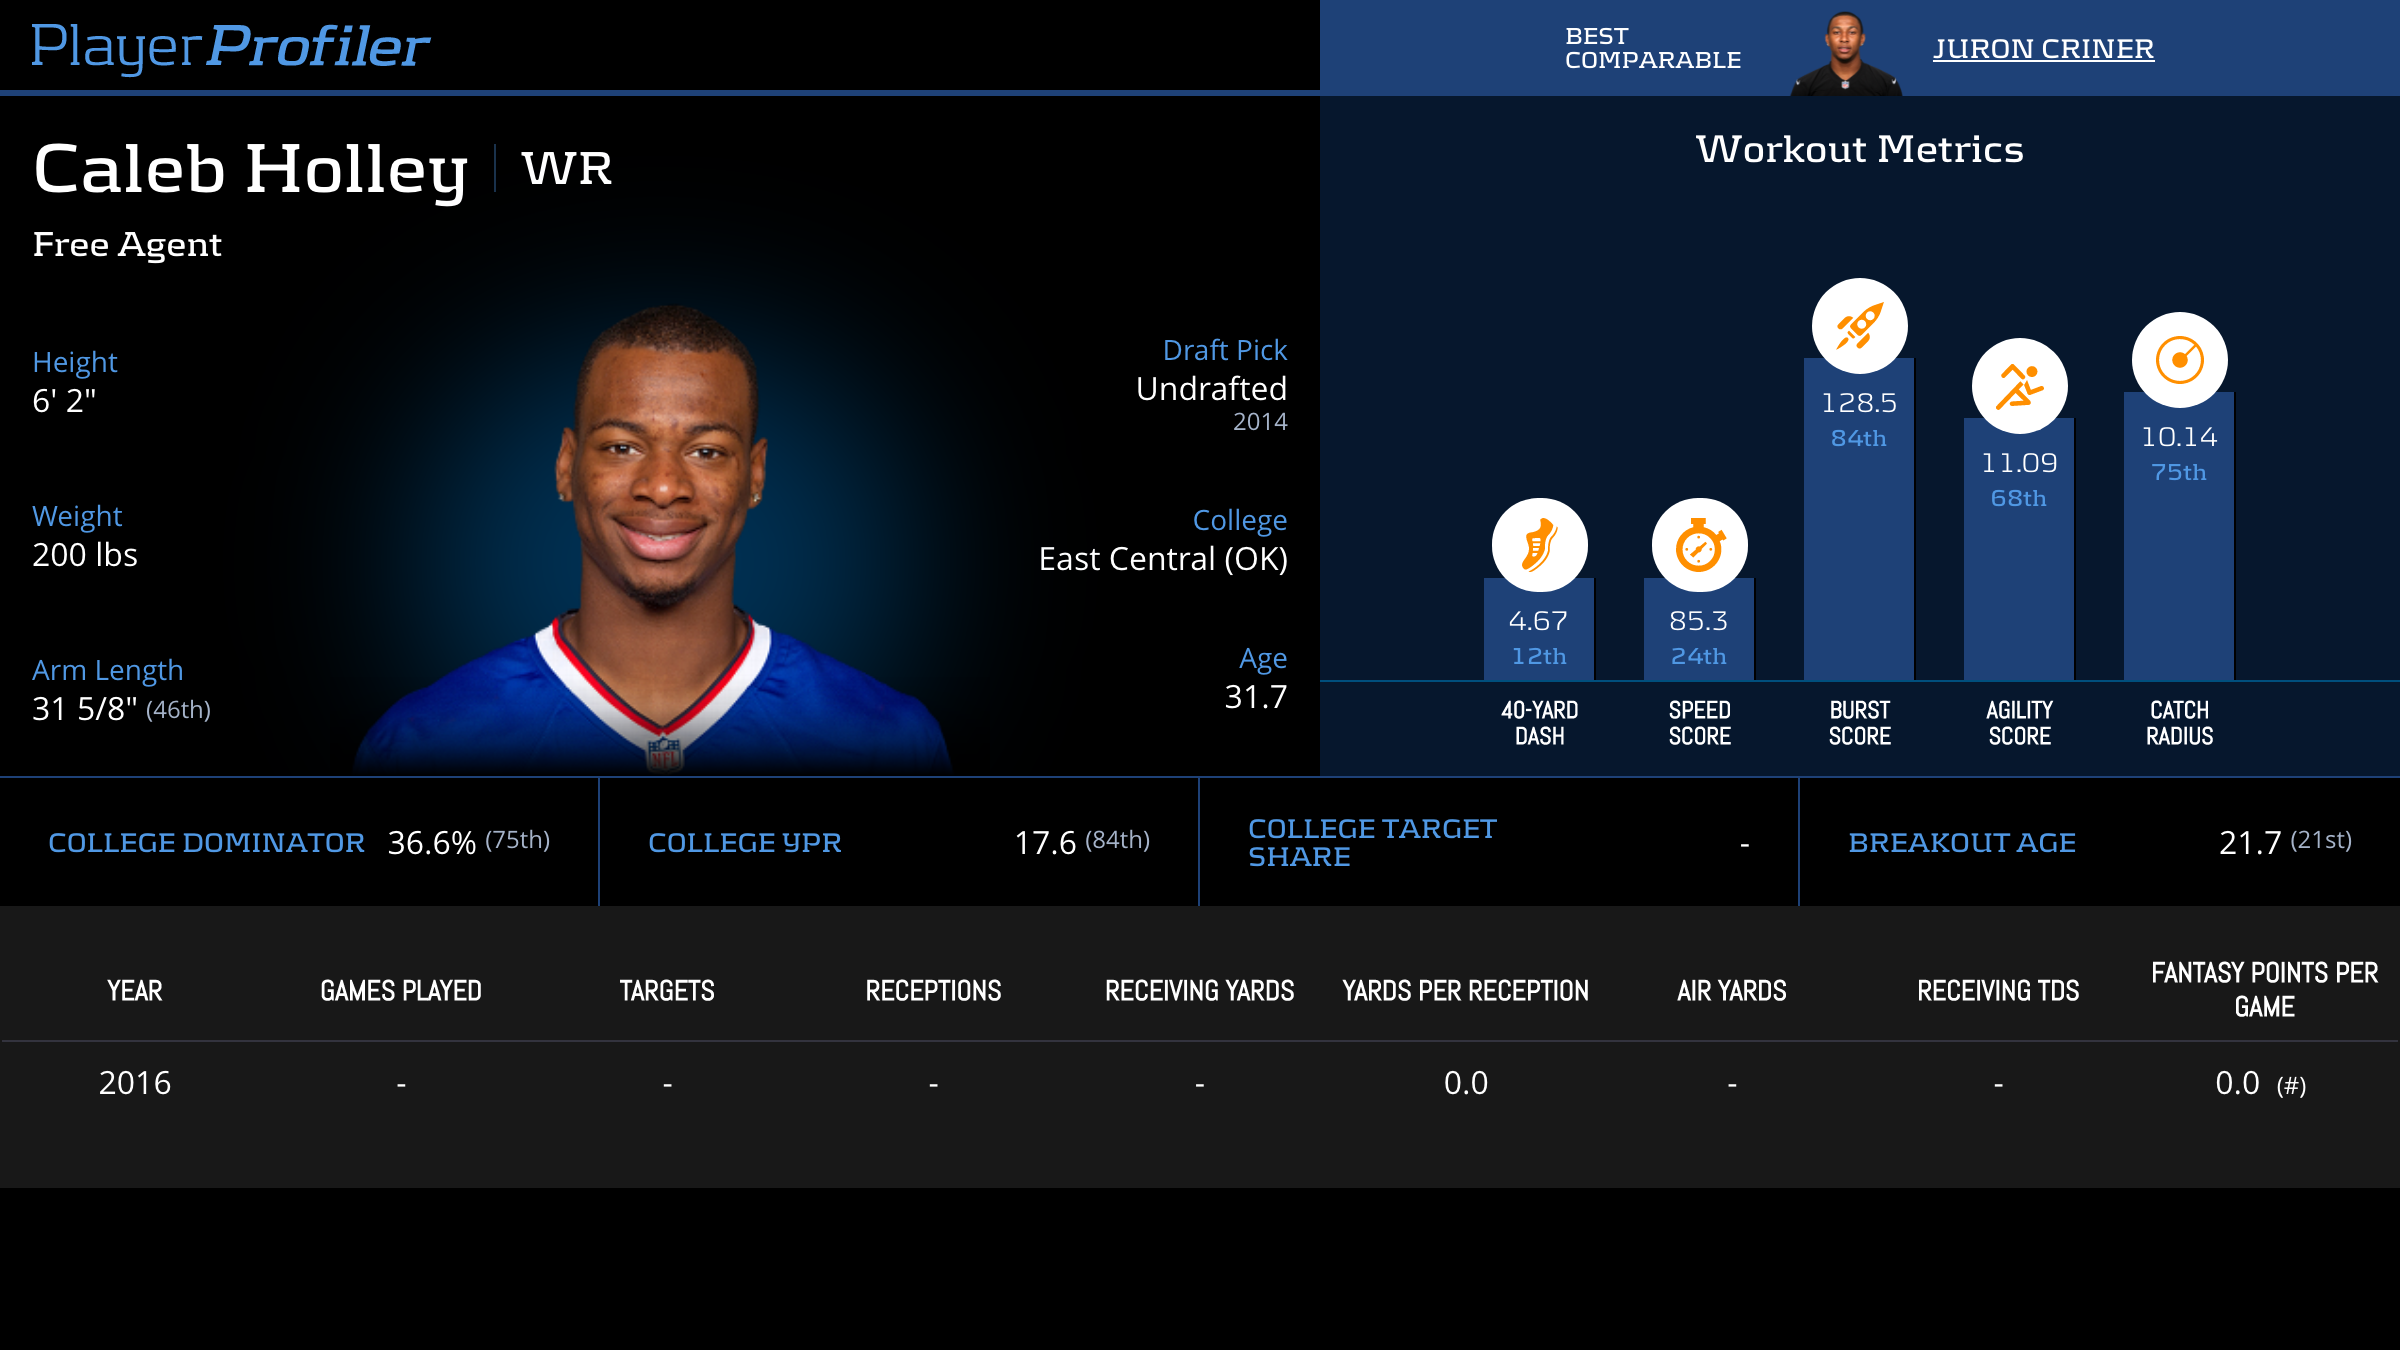
Task: Click the Catch Radius target icon
Action: pyautogui.click(x=2179, y=360)
